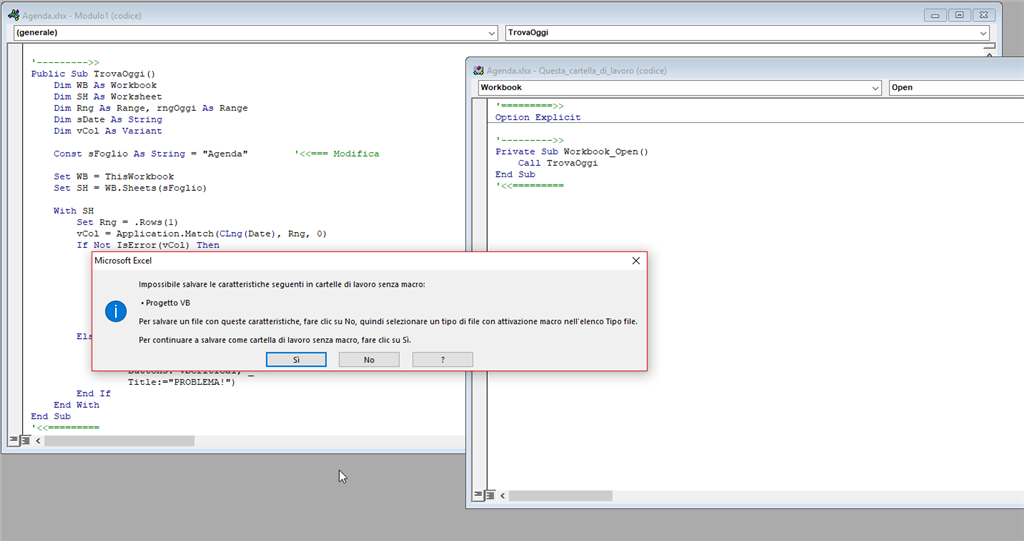This screenshot has height=541, width=1024.
Task: Click the line 'Set WB = ThisWorkbook'
Action: (x=114, y=176)
